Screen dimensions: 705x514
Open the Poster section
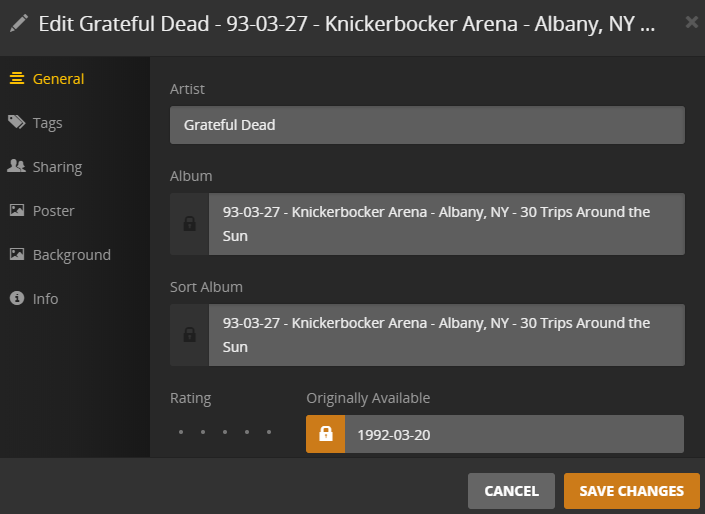(53, 211)
